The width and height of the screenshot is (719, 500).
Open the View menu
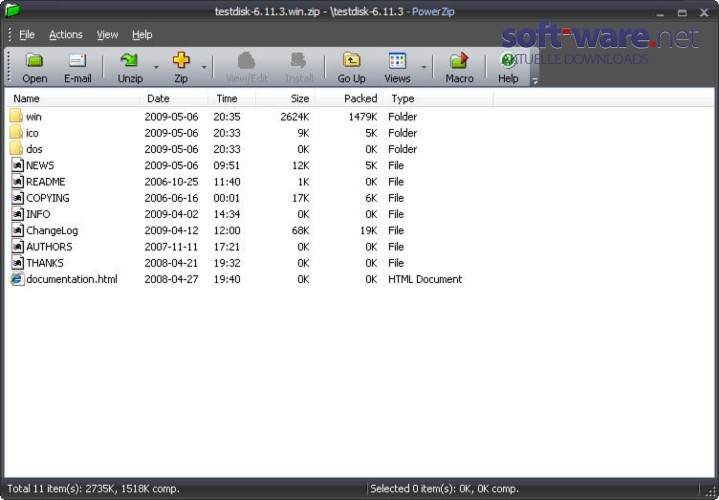pos(107,34)
